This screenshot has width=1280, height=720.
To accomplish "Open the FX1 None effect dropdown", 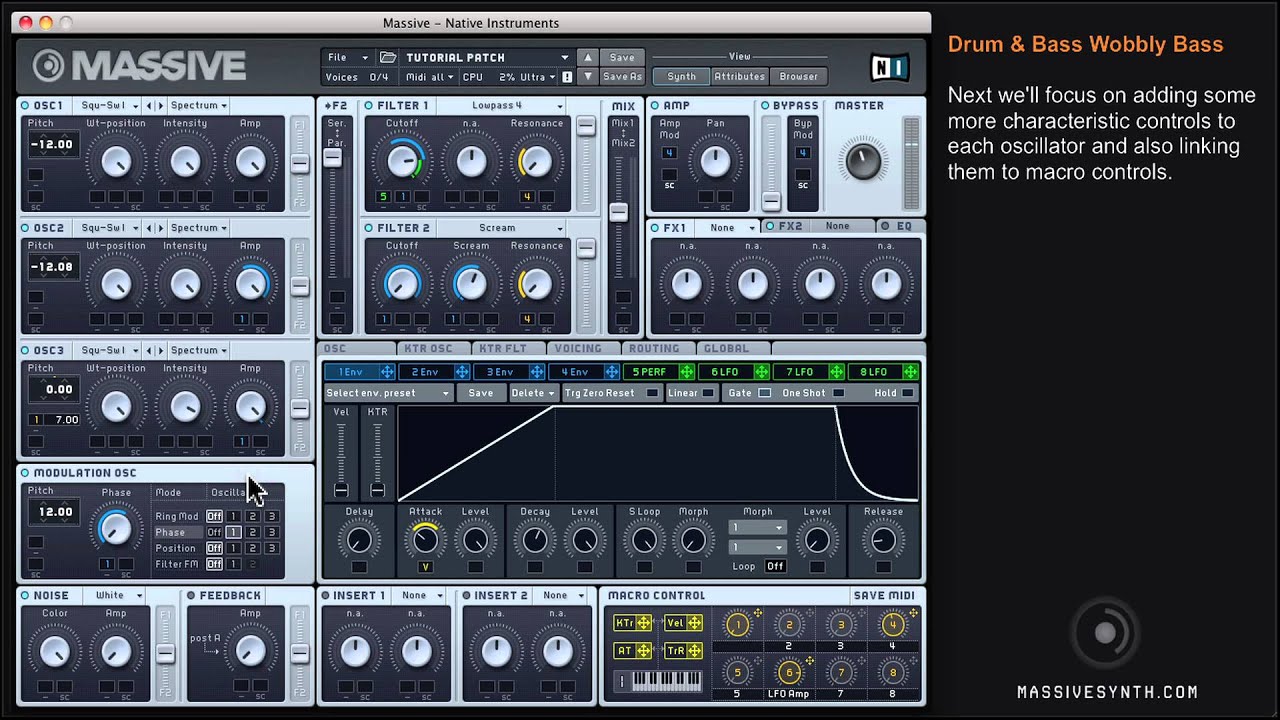I will (x=727, y=228).
